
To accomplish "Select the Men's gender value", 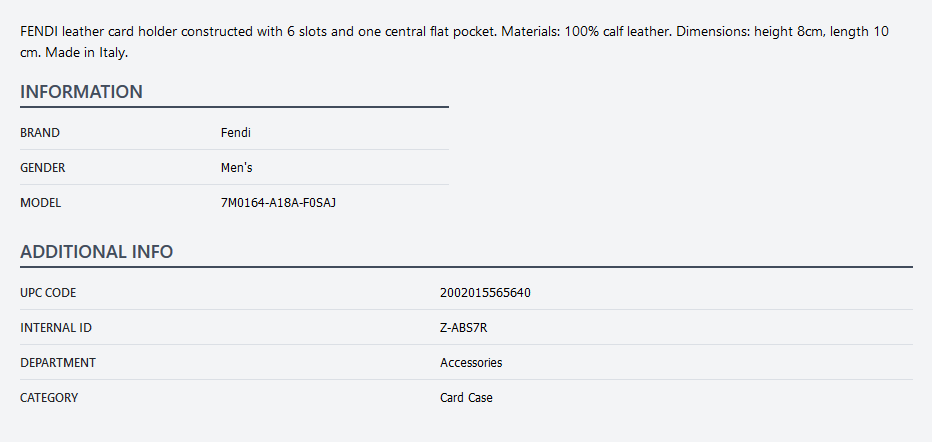I will [x=237, y=168].
